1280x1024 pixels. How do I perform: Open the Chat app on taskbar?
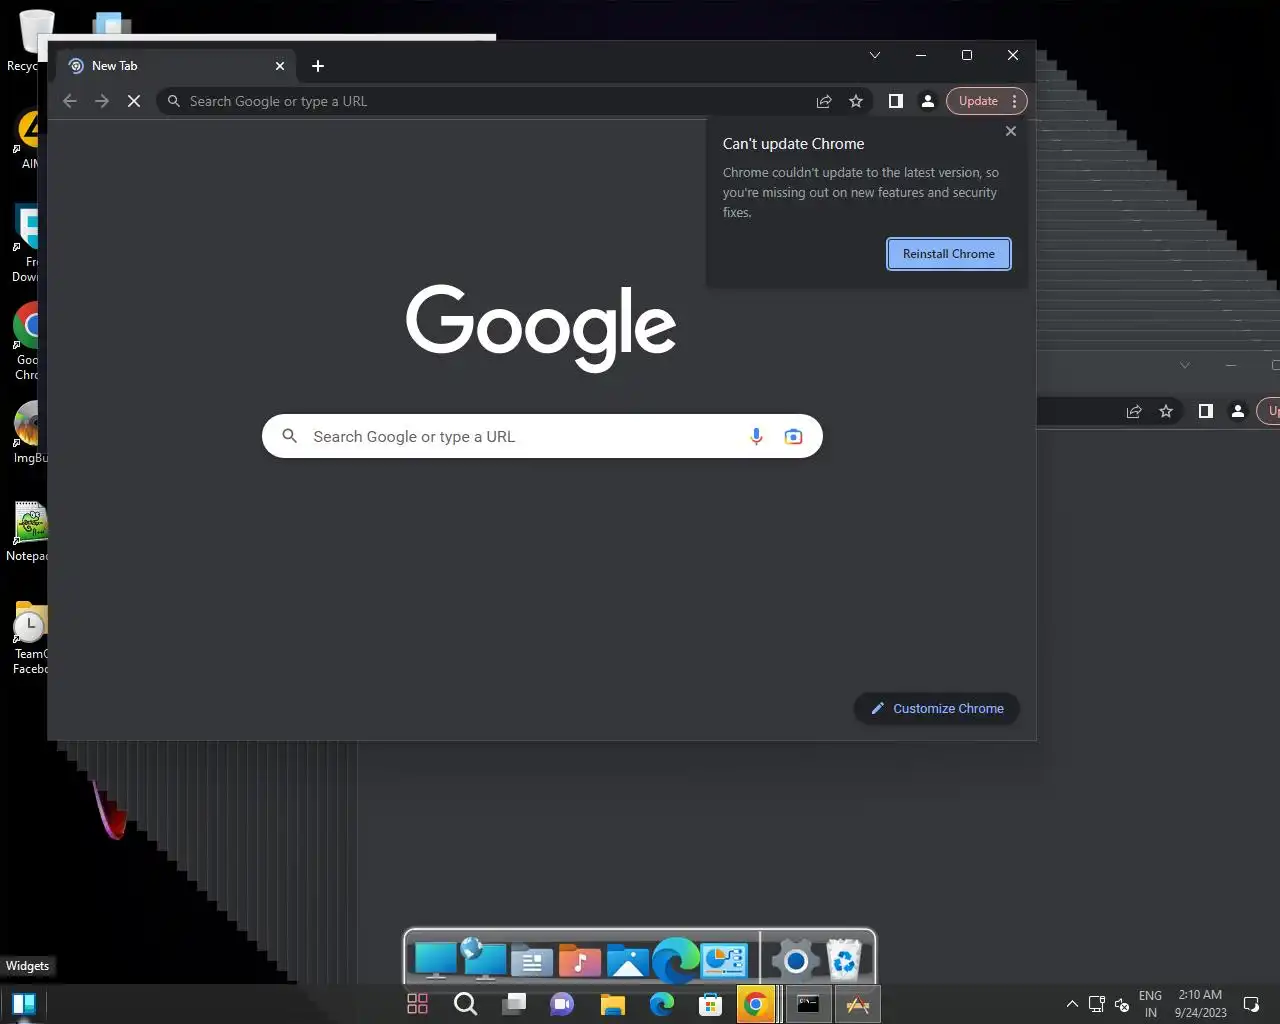click(x=562, y=1004)
